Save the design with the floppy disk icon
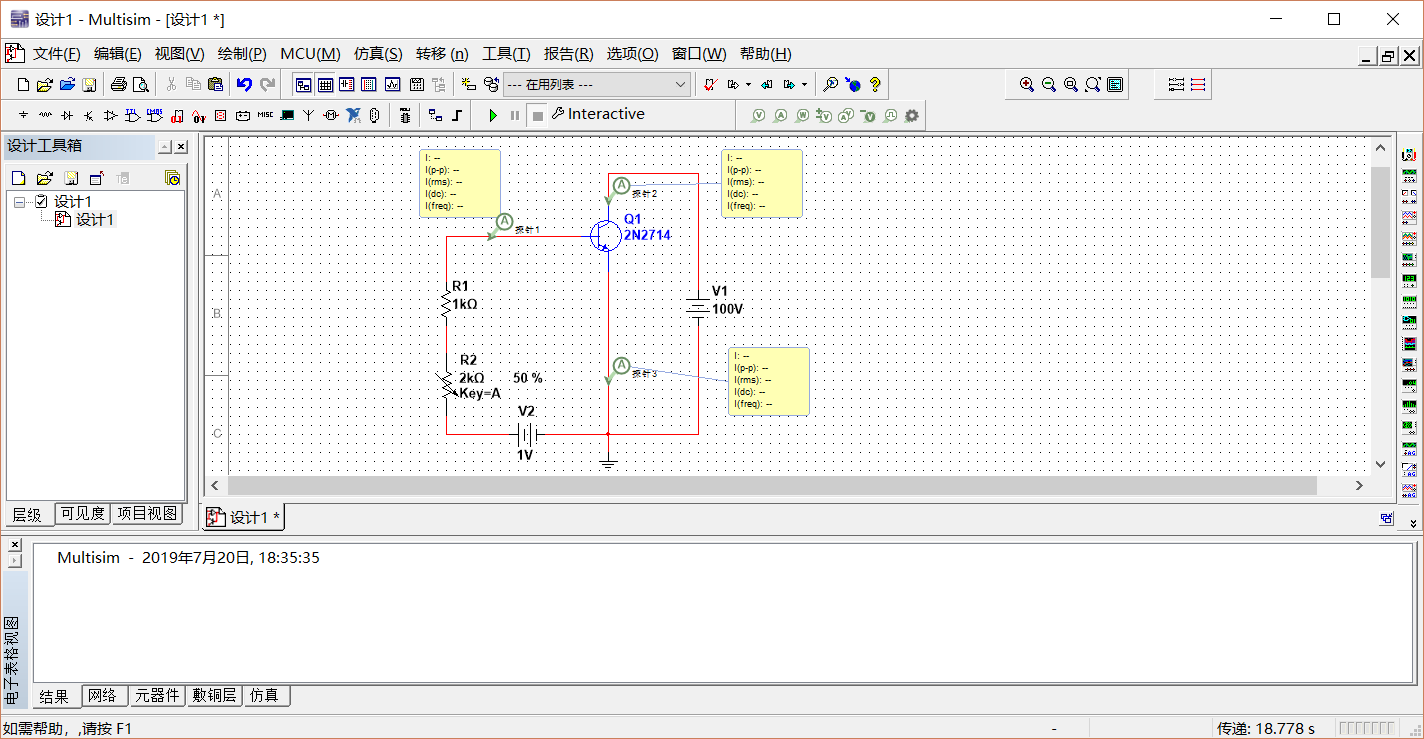The width and height of the screenshot is (1424, 739). 89,85
